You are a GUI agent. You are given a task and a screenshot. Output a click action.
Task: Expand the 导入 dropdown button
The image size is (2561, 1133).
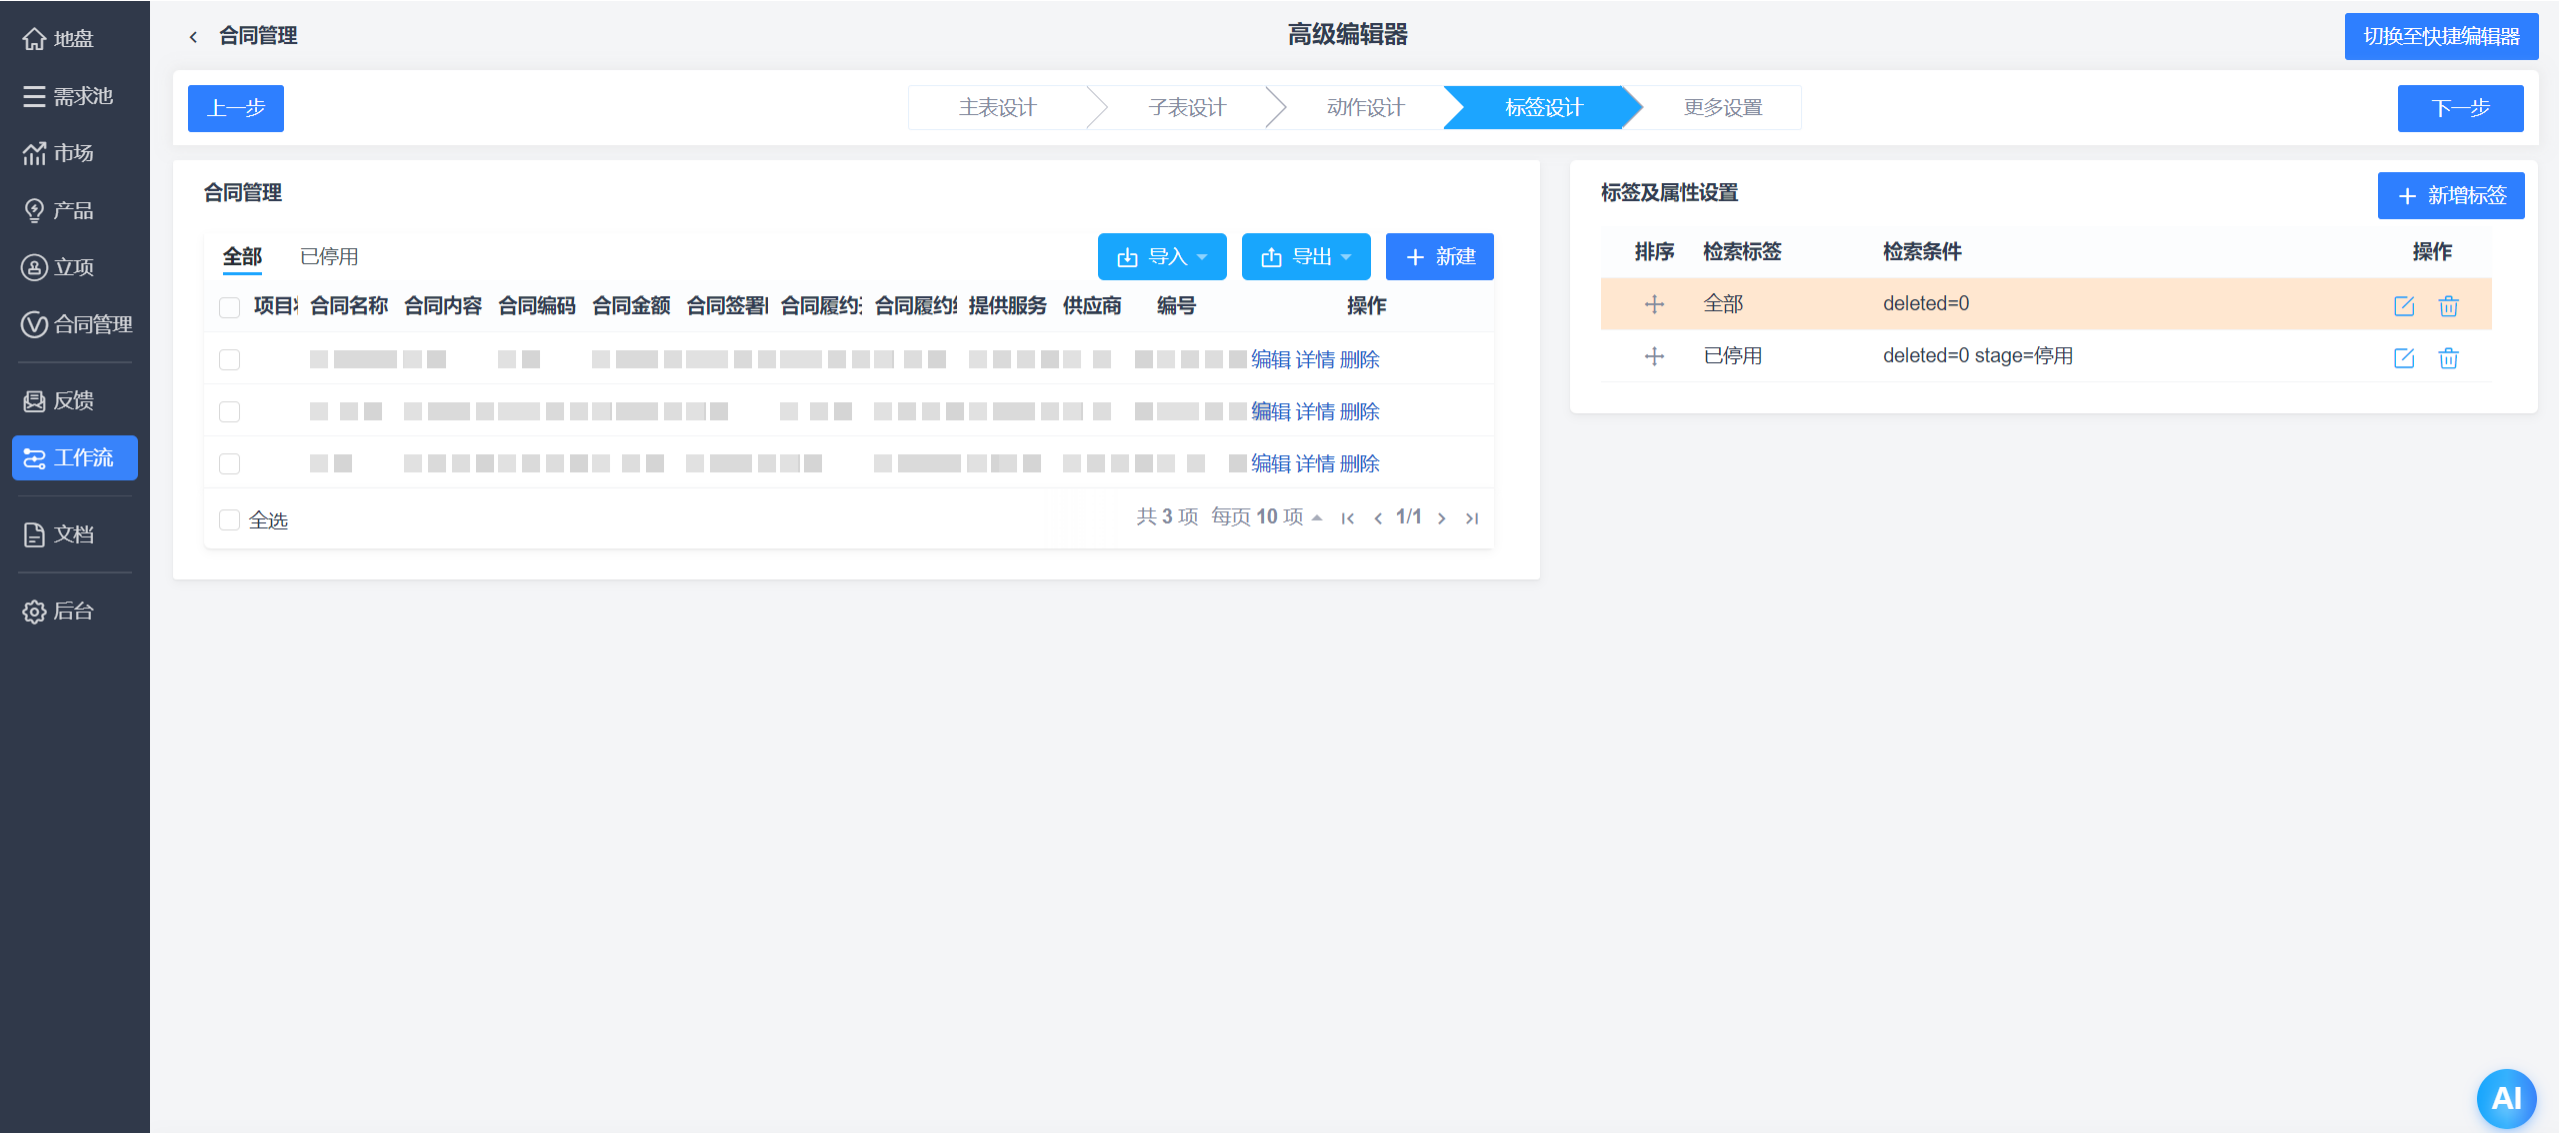pos(1161,257)
